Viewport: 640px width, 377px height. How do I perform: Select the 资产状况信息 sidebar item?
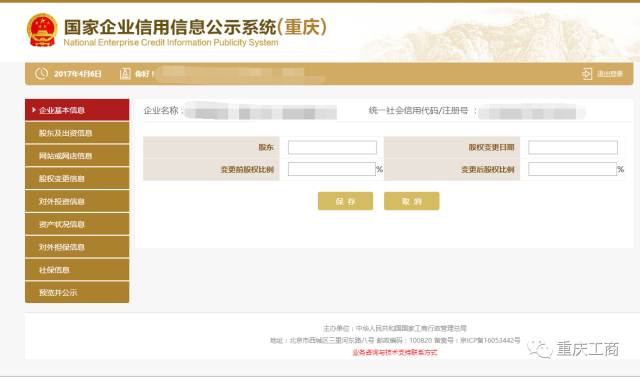tap(77, 224)
